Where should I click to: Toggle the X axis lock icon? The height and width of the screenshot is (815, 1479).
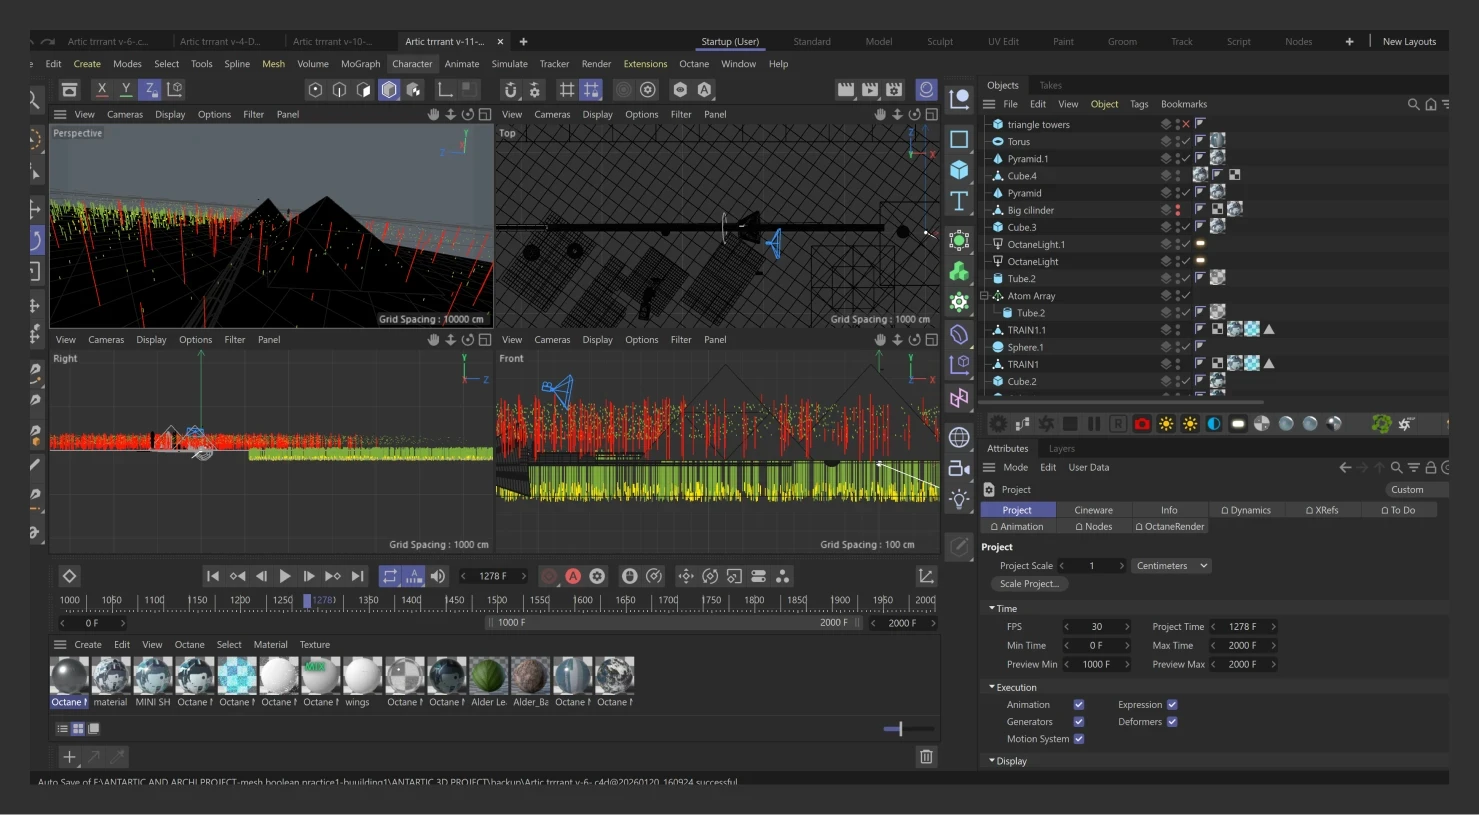[x=102, y=90]
